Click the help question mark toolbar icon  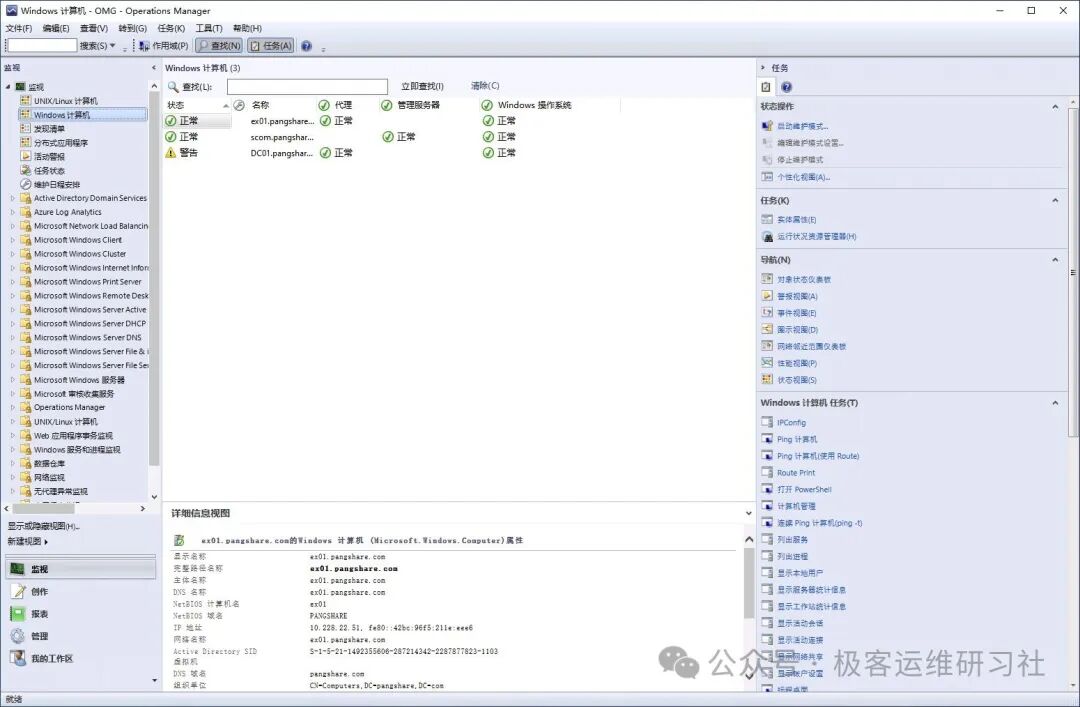point(306,45)
